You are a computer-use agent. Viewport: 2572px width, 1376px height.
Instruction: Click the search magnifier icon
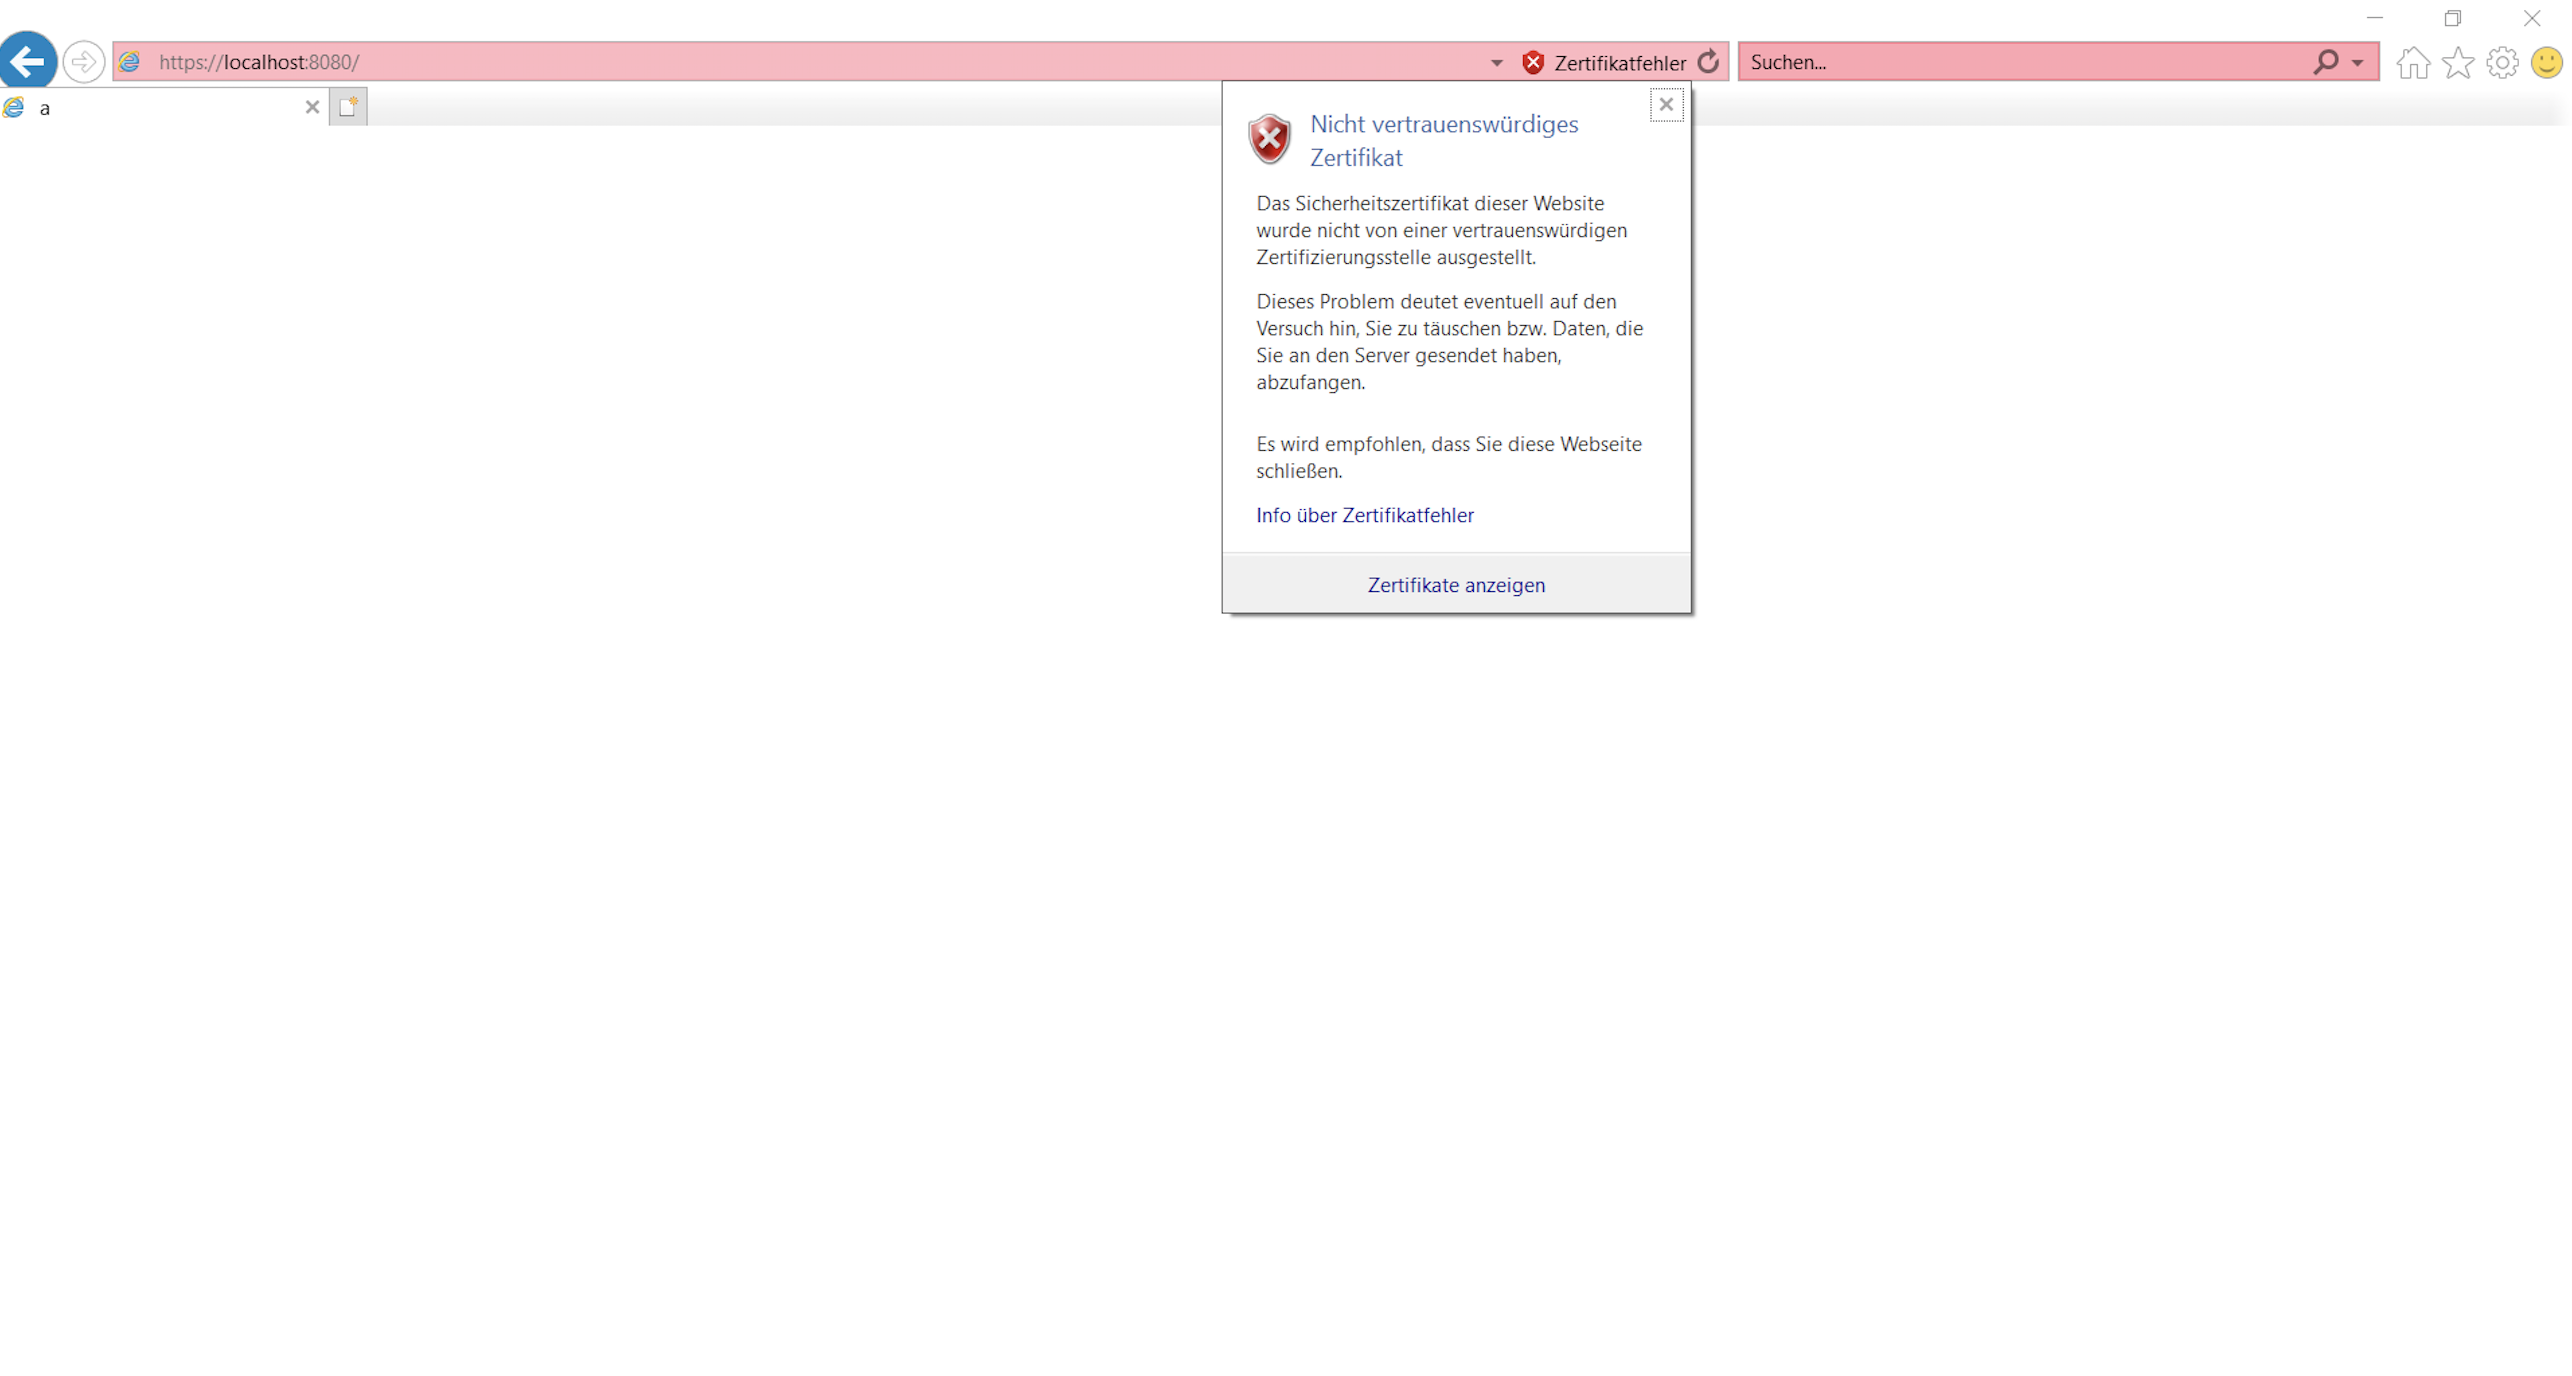click(2324, 62)
